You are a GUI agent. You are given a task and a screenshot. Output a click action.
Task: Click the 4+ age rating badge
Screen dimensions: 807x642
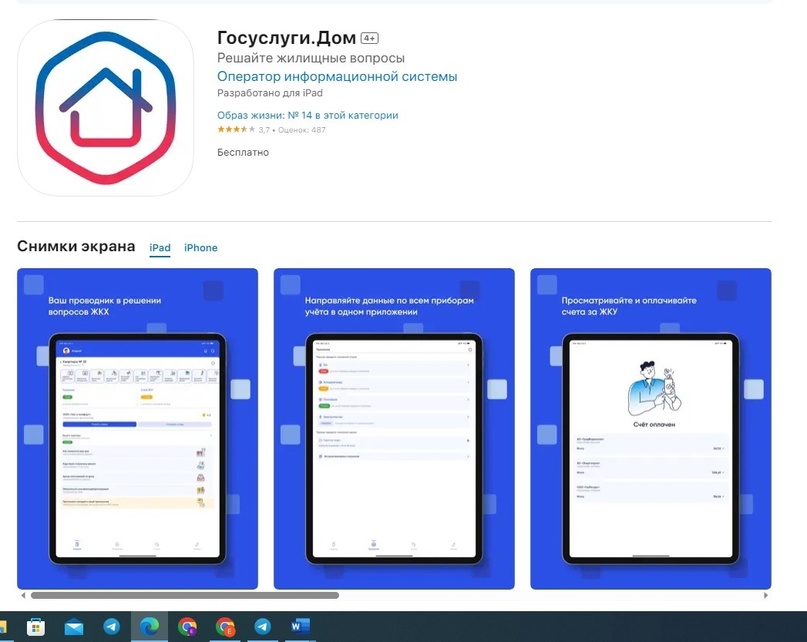pyautogui.click(x=370, y=38)
